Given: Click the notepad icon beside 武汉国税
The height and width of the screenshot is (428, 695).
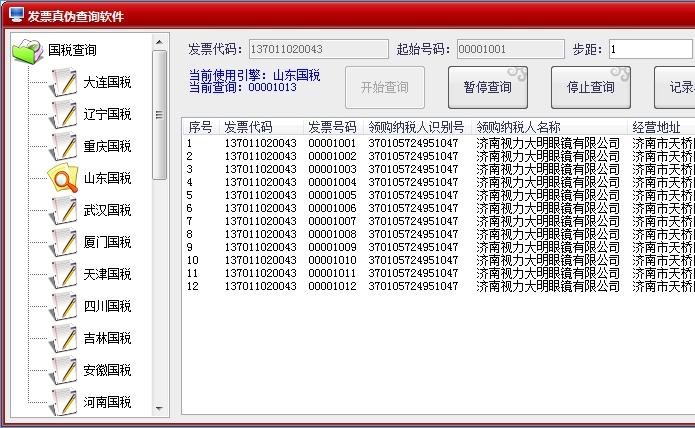Looking at the screenshot, I should [x=63, y=210].
